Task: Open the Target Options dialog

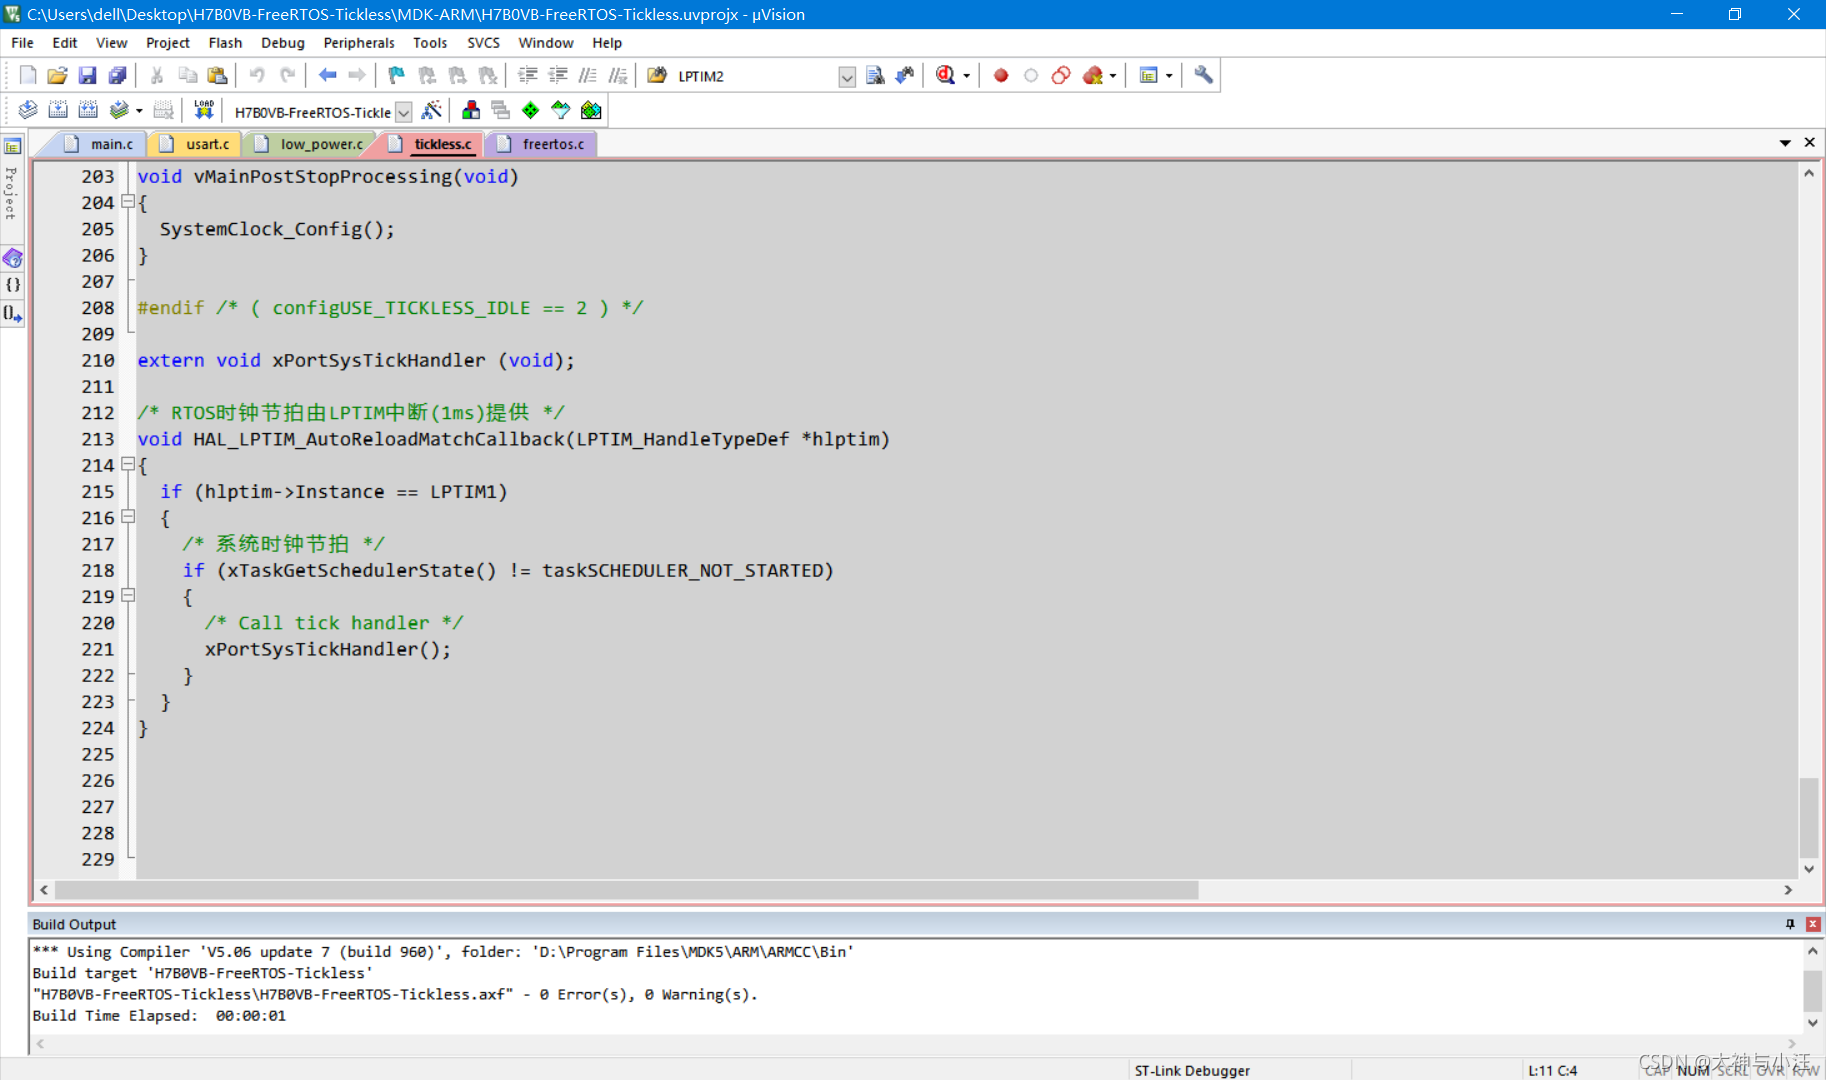Action: [x=433, y=110]
